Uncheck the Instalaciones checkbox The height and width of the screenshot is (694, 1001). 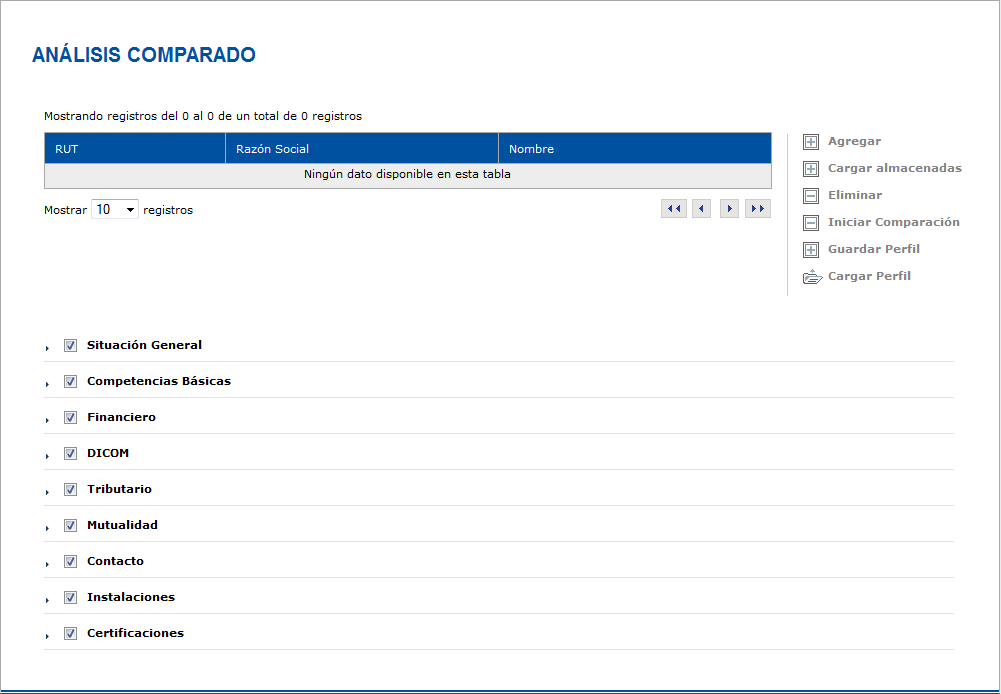[70, 598]
